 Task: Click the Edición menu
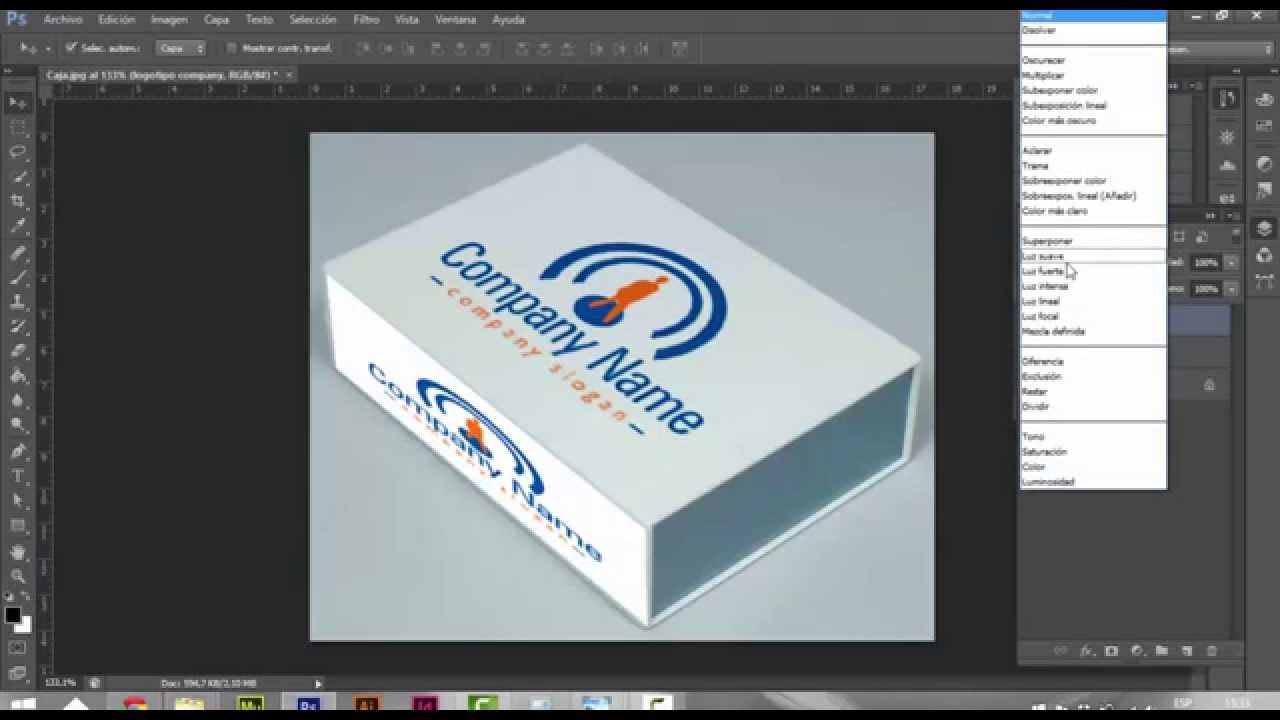(x=116, y=19)
